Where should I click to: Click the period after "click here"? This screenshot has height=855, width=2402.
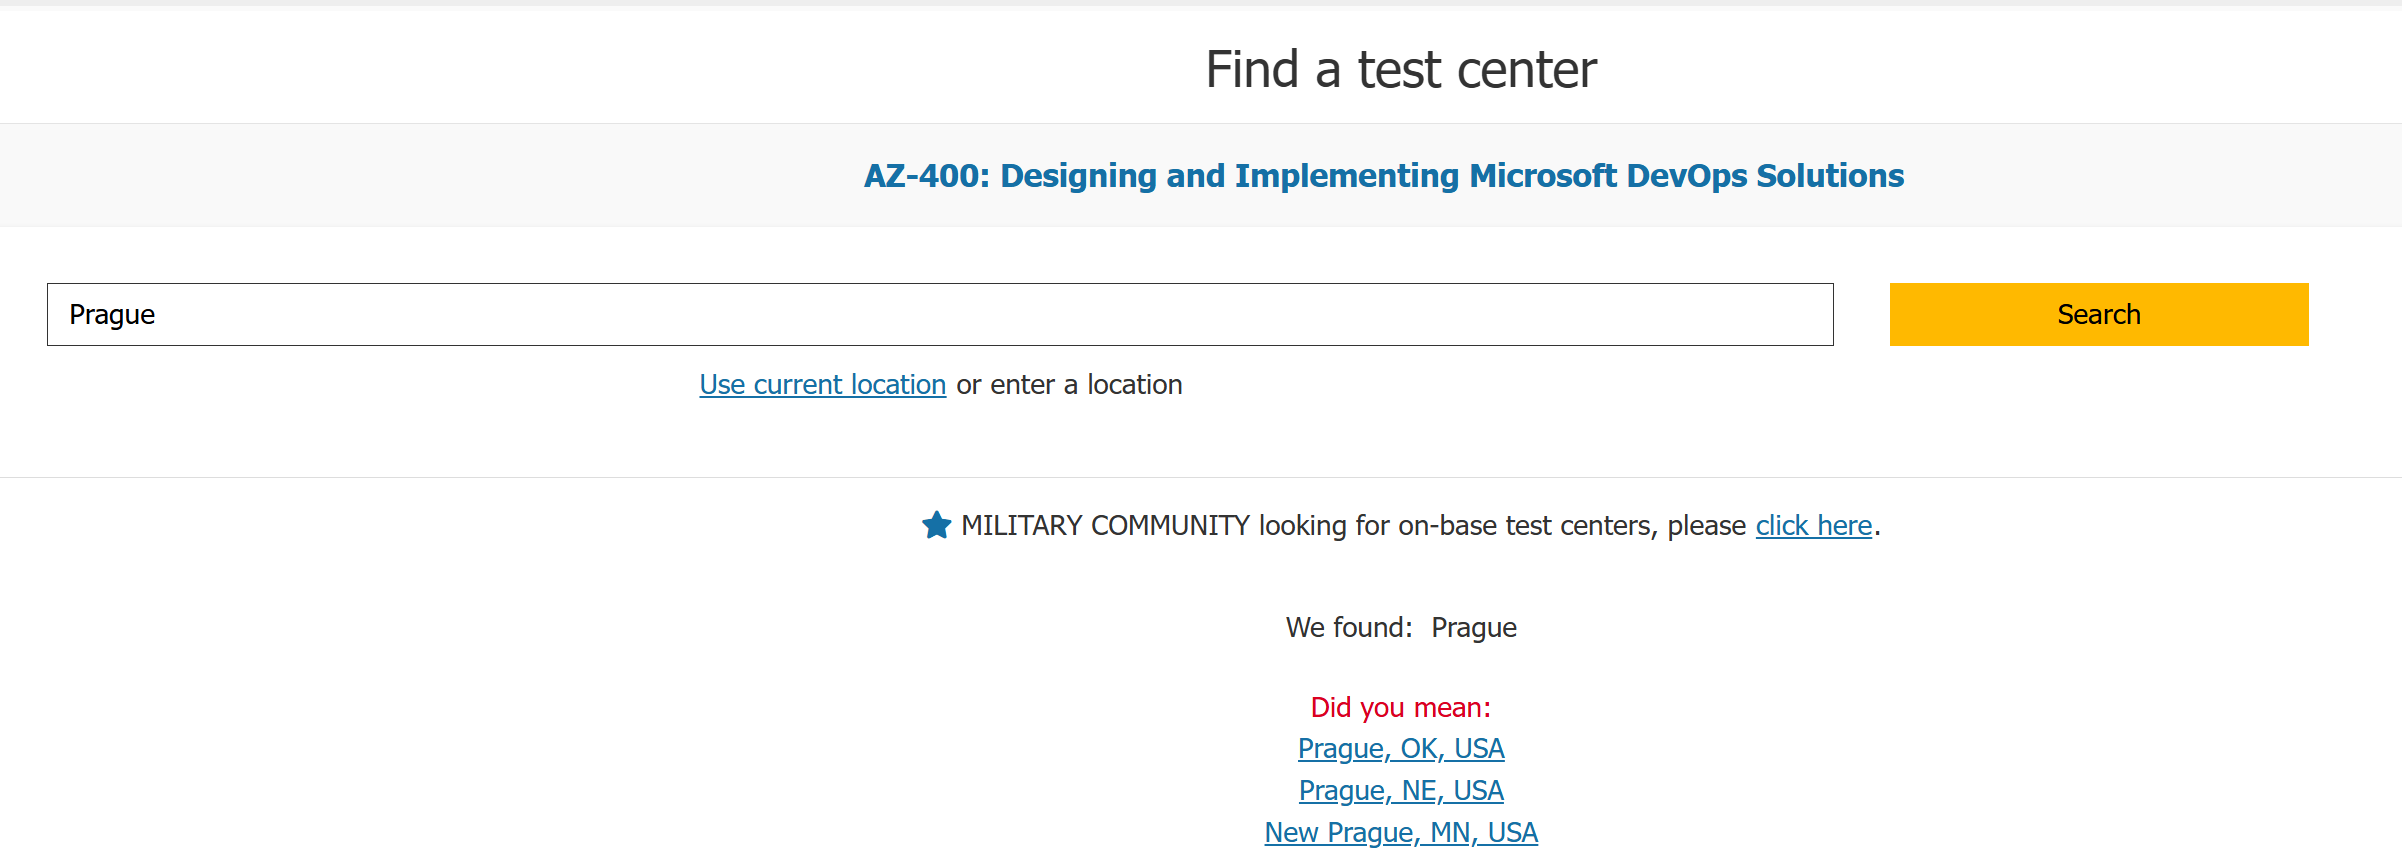point(1876,525)
